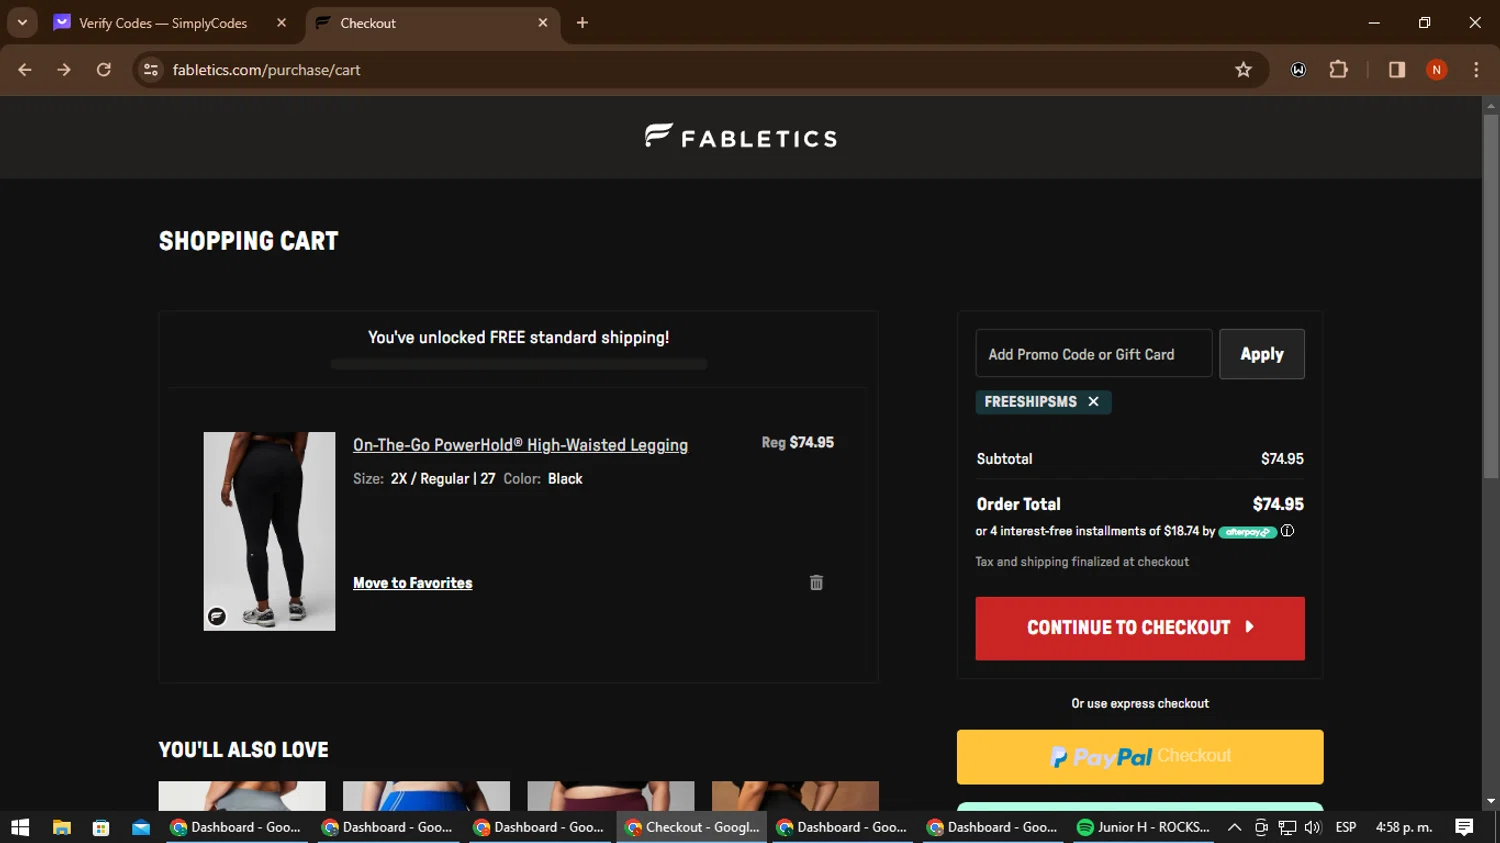View site information icon in address bar
The height and width of the screenshot is (843, 1500).
click(151, 70)
